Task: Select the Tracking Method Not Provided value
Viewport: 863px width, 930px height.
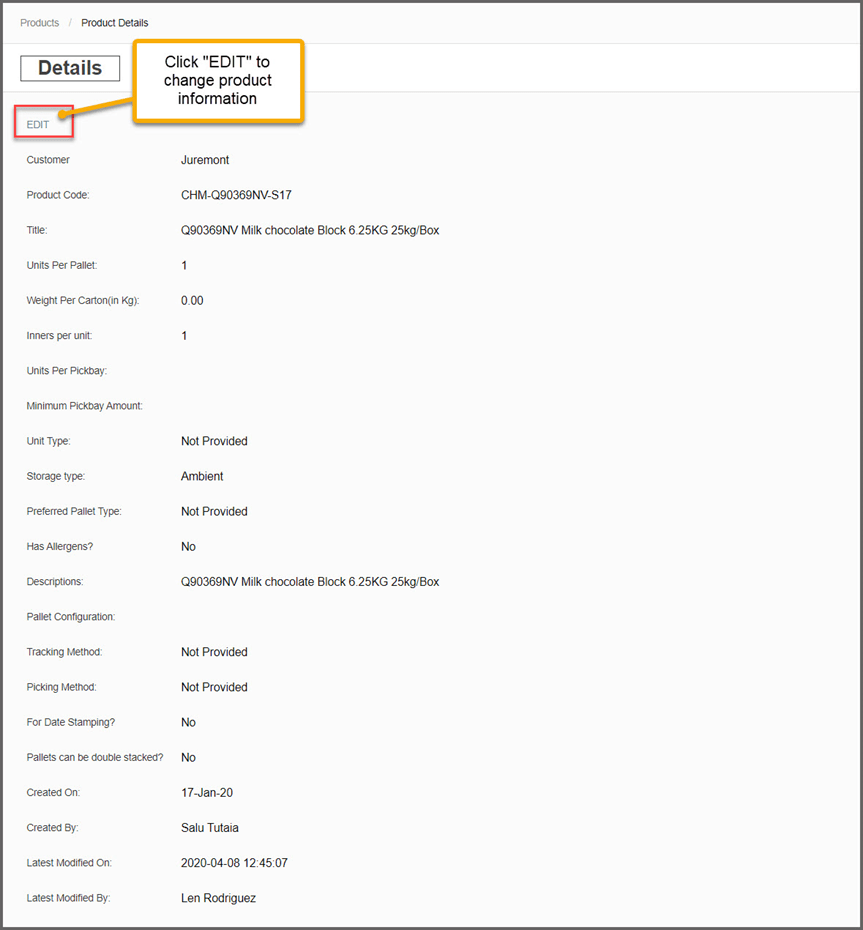Action: [214, 652]
